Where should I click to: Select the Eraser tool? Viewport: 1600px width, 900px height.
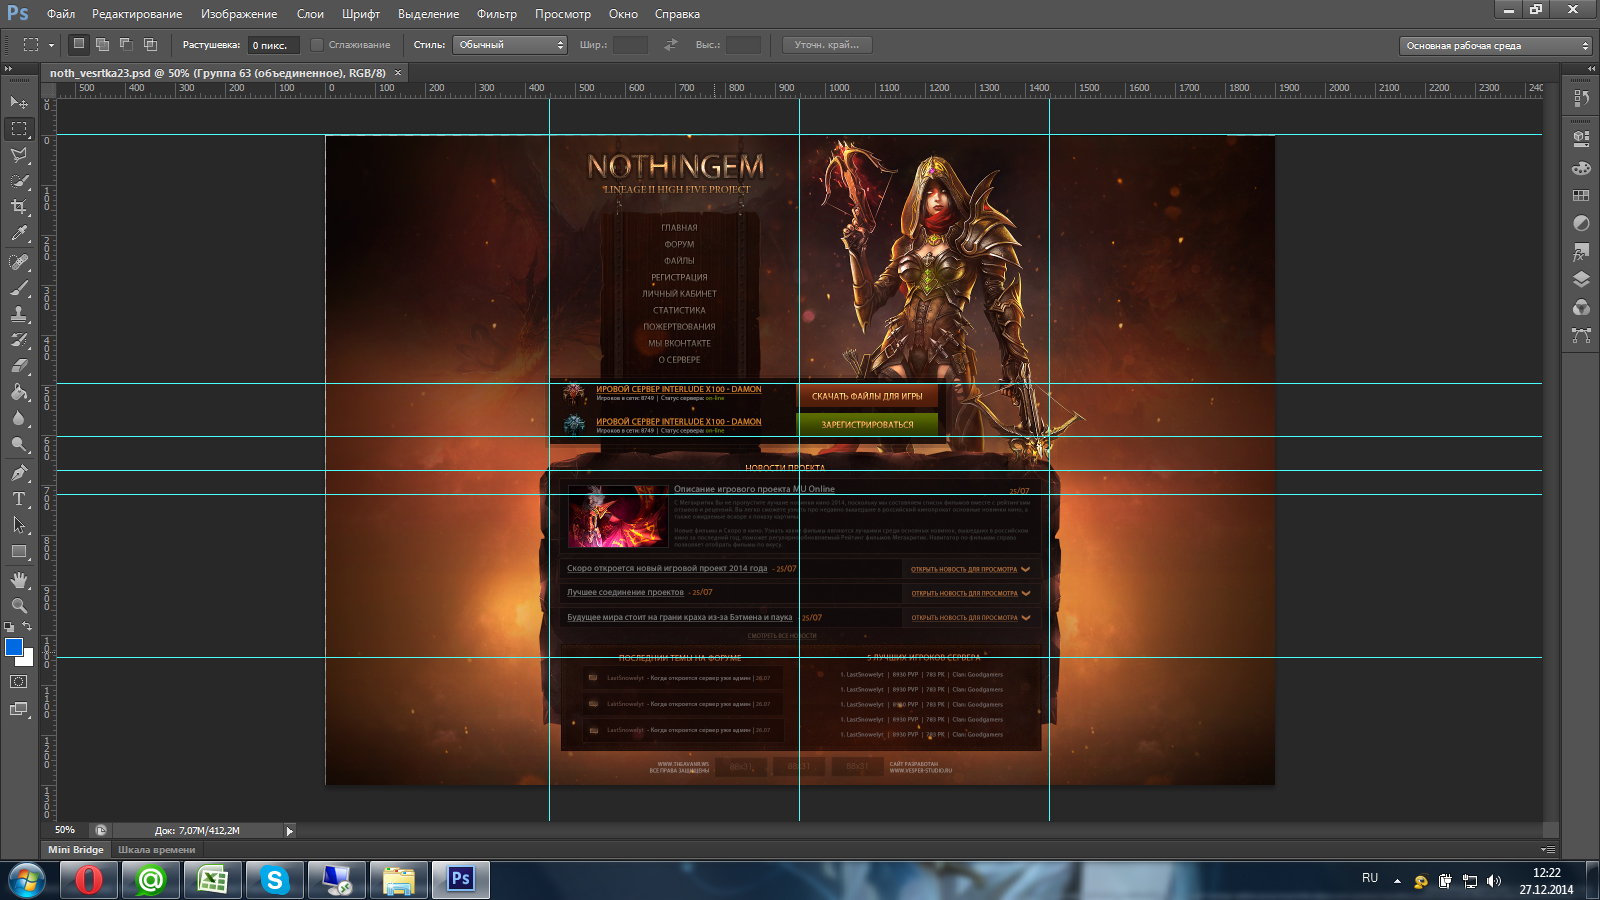tap(19, 366)
